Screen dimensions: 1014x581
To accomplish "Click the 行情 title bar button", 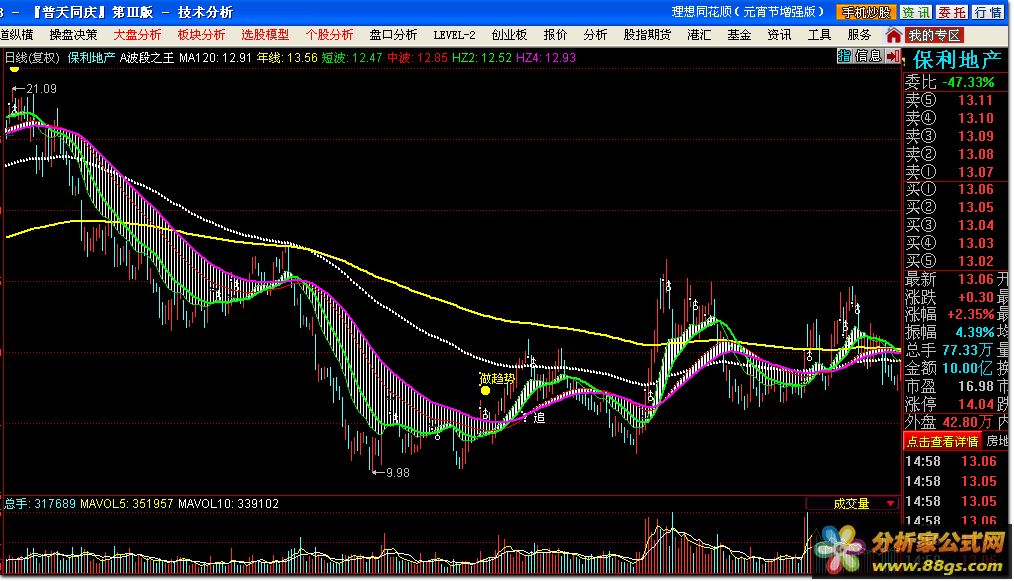I will tap(988, 12).
